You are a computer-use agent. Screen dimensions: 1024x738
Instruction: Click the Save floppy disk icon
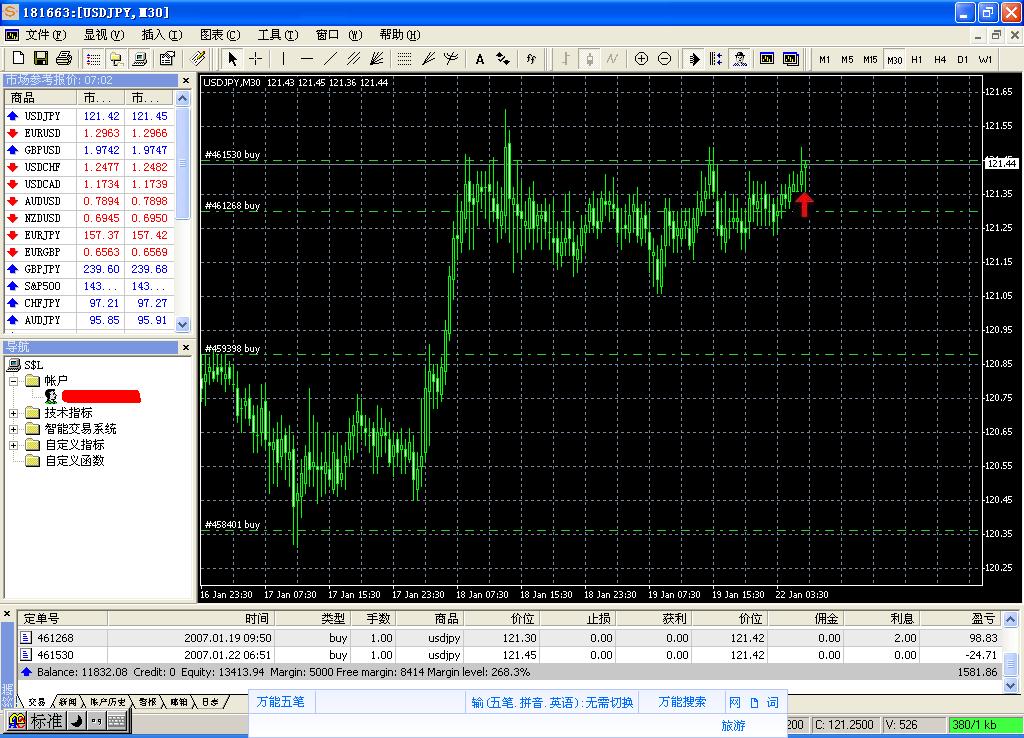click(x=40, y=59)
